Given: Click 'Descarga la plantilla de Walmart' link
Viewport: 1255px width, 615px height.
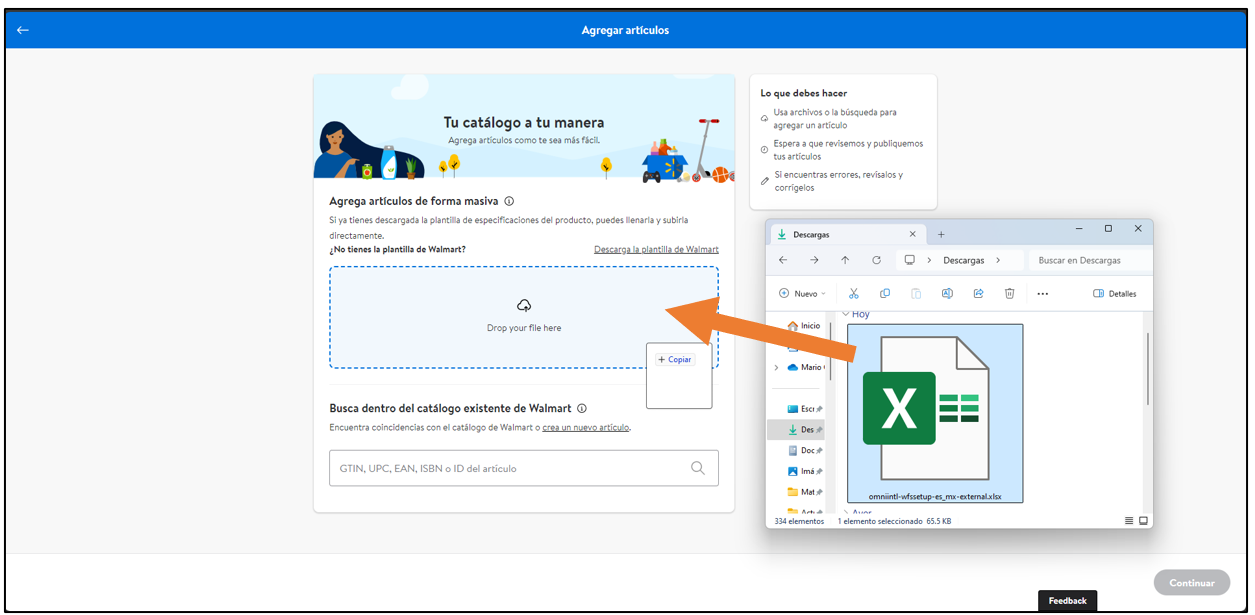Looking at the screenshot, I should (x=656, y=249).
